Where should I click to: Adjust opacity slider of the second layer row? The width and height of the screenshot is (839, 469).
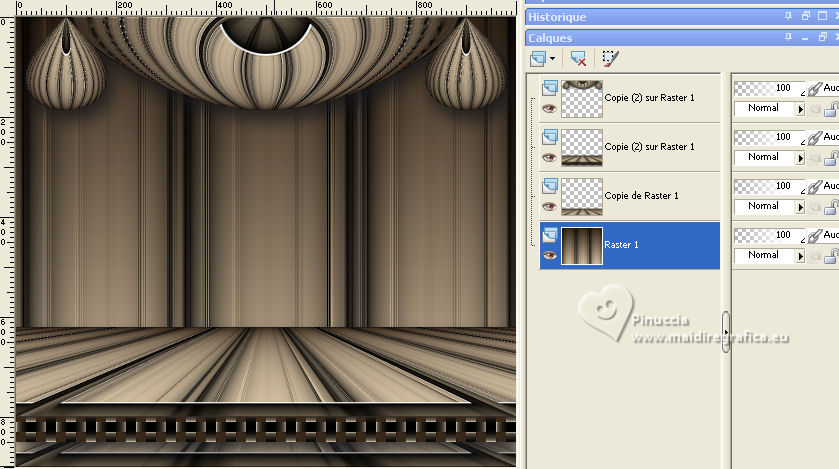tap(769, 137)
